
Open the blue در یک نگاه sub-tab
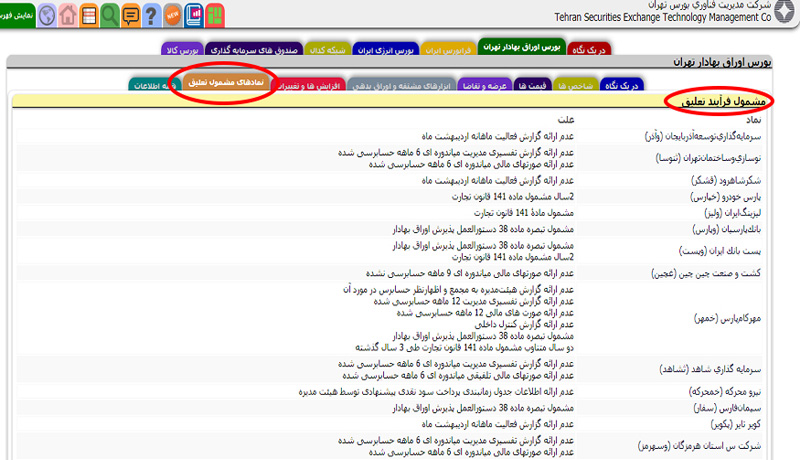pyautogui.click(x=621, y=85)
